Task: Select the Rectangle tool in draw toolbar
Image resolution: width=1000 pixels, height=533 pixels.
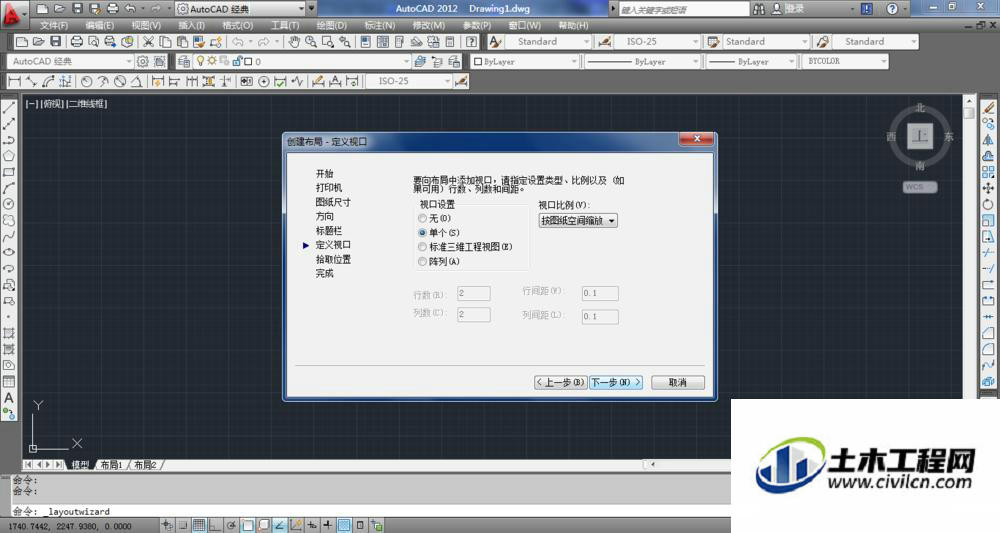Action: (x=9, y=172)
